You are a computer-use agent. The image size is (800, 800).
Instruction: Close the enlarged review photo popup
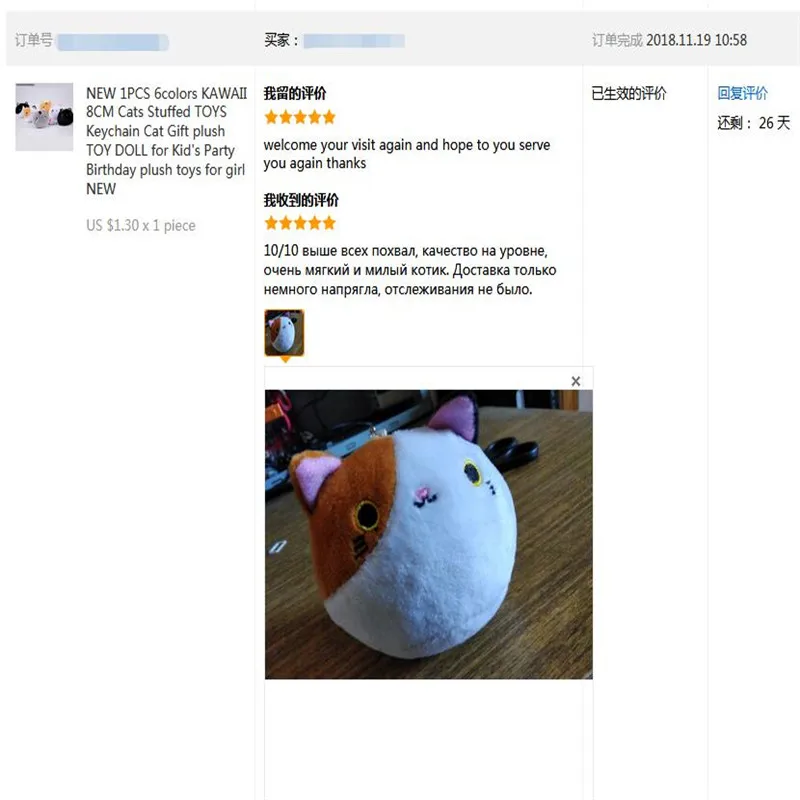[576, 381]
